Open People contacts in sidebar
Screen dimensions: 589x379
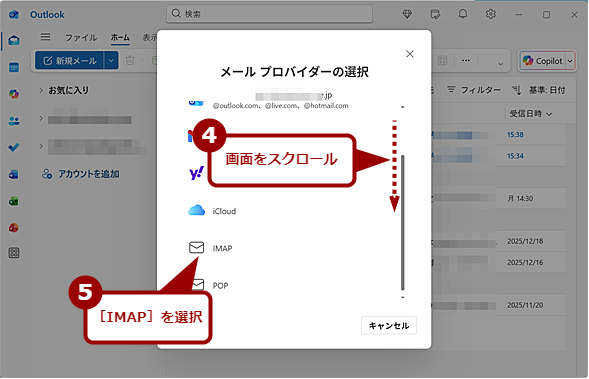[x=14, y=121]
